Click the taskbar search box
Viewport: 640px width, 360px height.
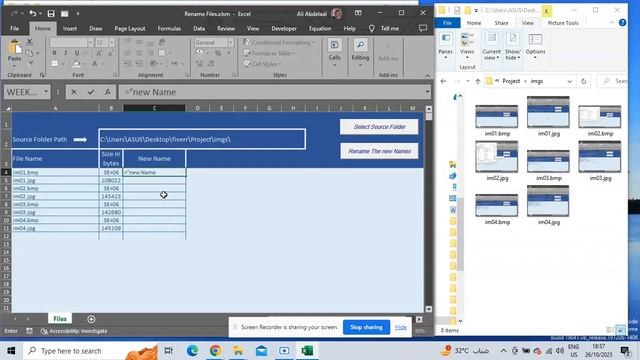pos(90,351)
